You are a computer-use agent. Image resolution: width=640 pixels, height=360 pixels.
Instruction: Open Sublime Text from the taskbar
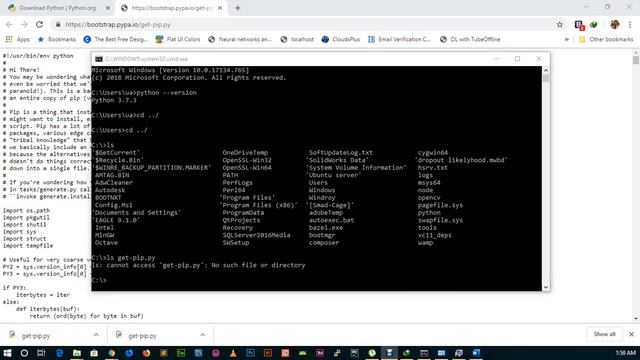click(x=164, y=353)
